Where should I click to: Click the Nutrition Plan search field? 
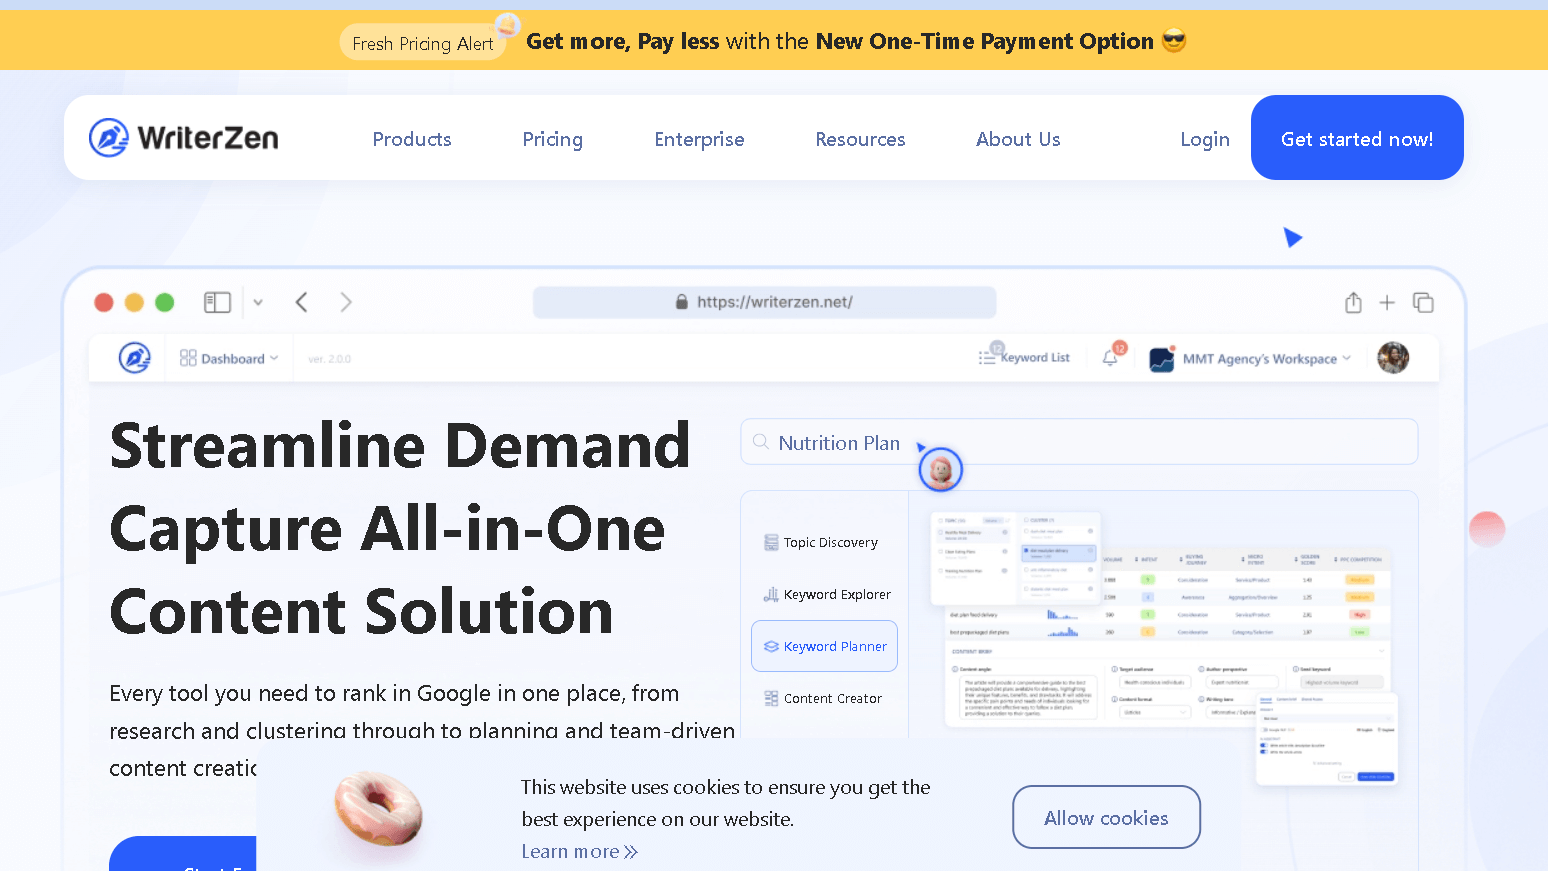coord(1079,442)
